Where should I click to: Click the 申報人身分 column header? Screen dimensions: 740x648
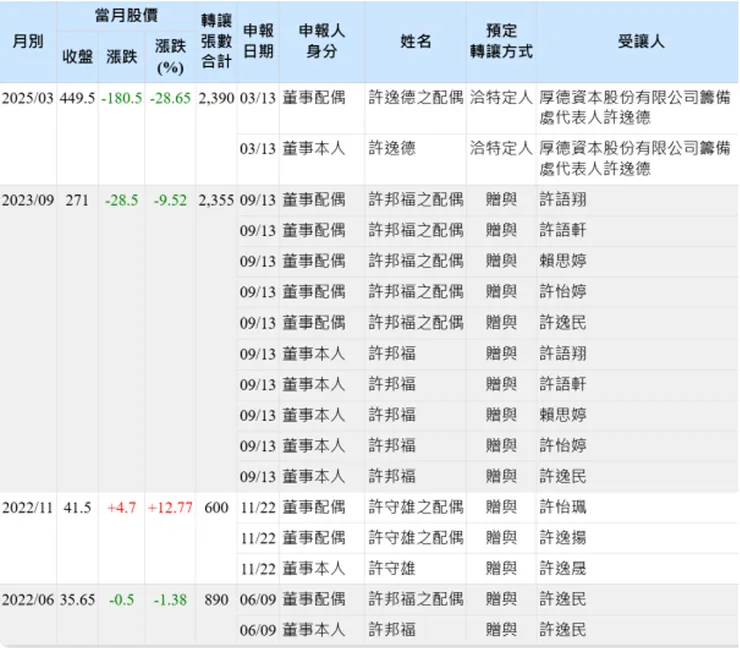click(x=322, y=42)
